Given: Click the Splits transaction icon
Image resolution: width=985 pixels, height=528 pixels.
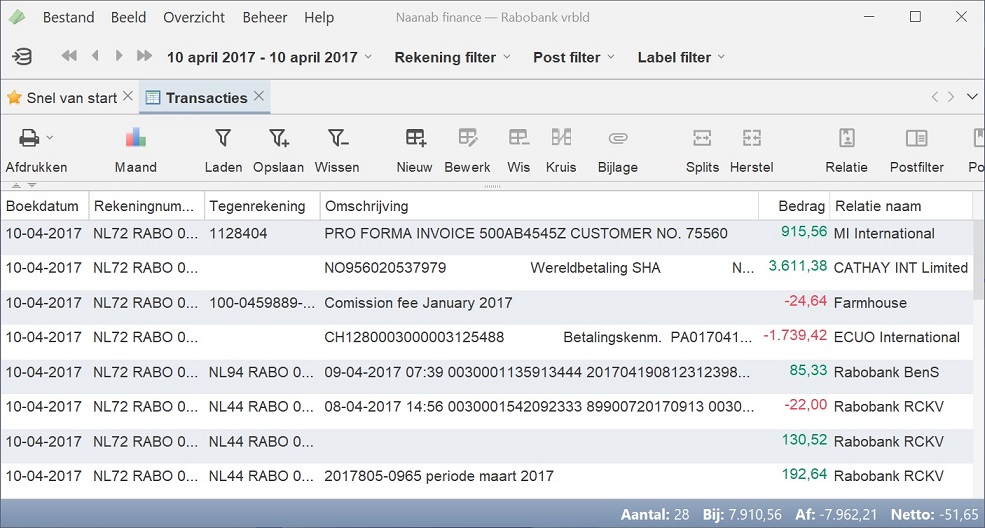Looking at the screenshot, I should pyautogui.click(x=702, y=138).
